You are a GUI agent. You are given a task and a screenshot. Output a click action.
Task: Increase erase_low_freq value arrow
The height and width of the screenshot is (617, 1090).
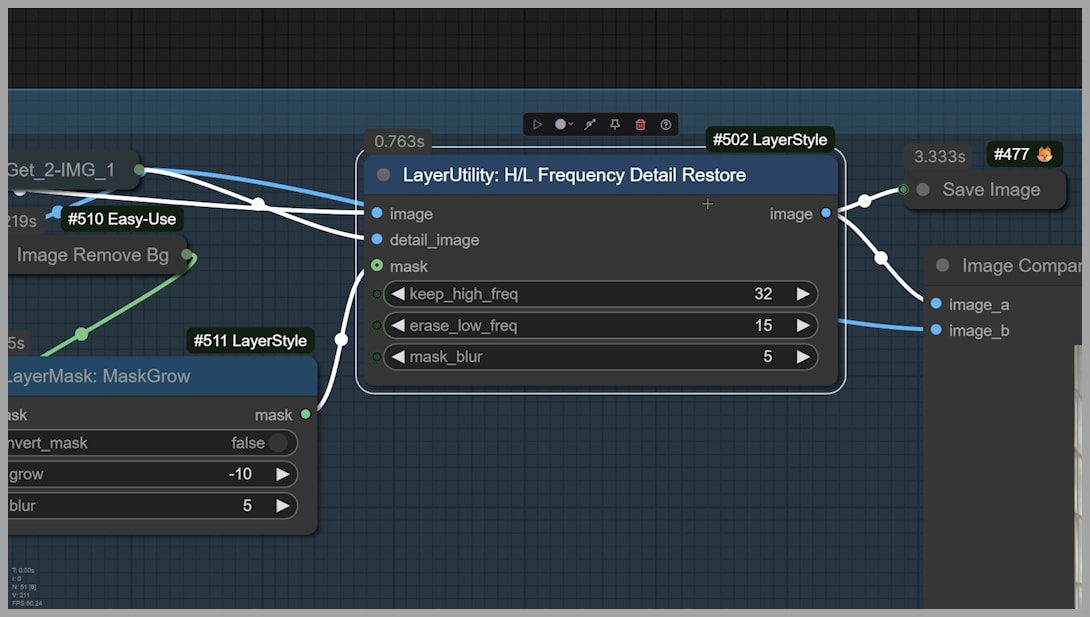[802, 325]
